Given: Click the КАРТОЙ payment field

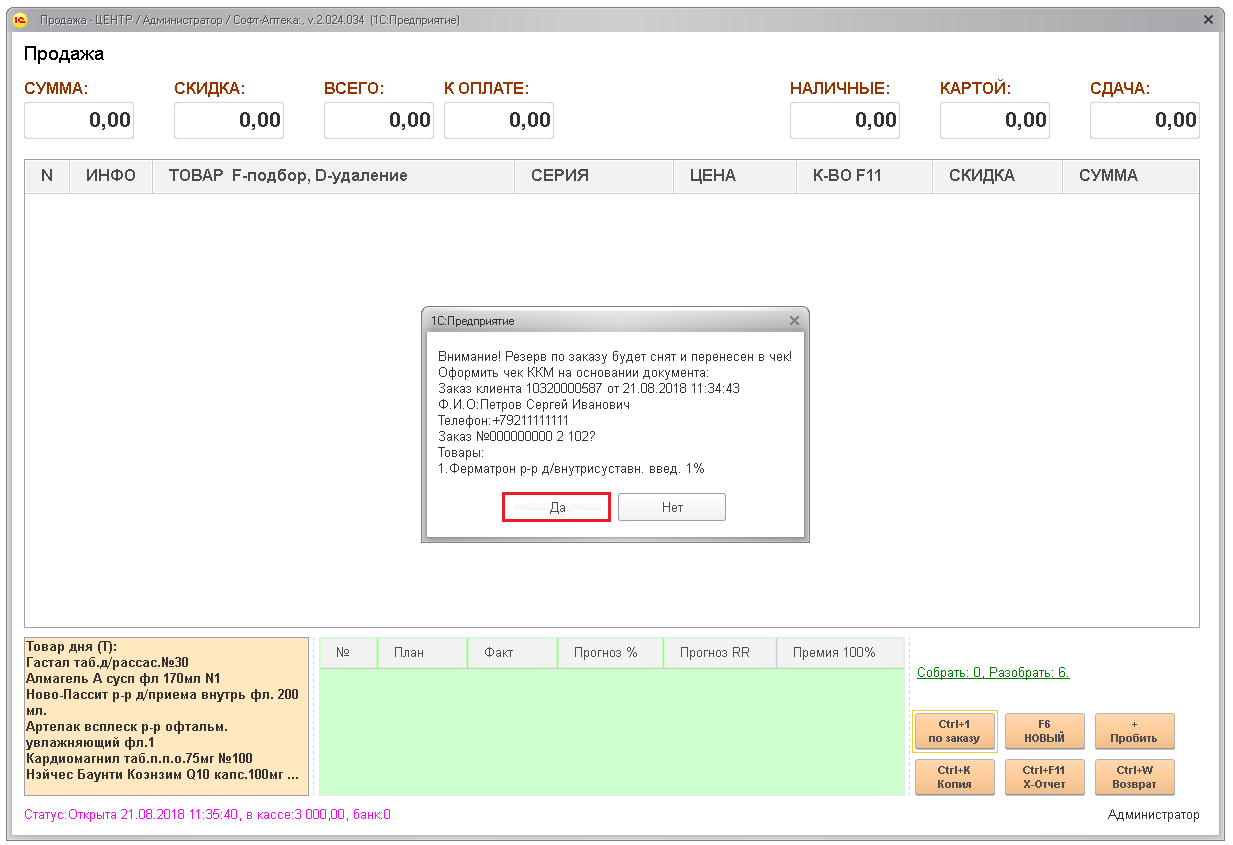Looking at the screenshot, I should 995,120.
